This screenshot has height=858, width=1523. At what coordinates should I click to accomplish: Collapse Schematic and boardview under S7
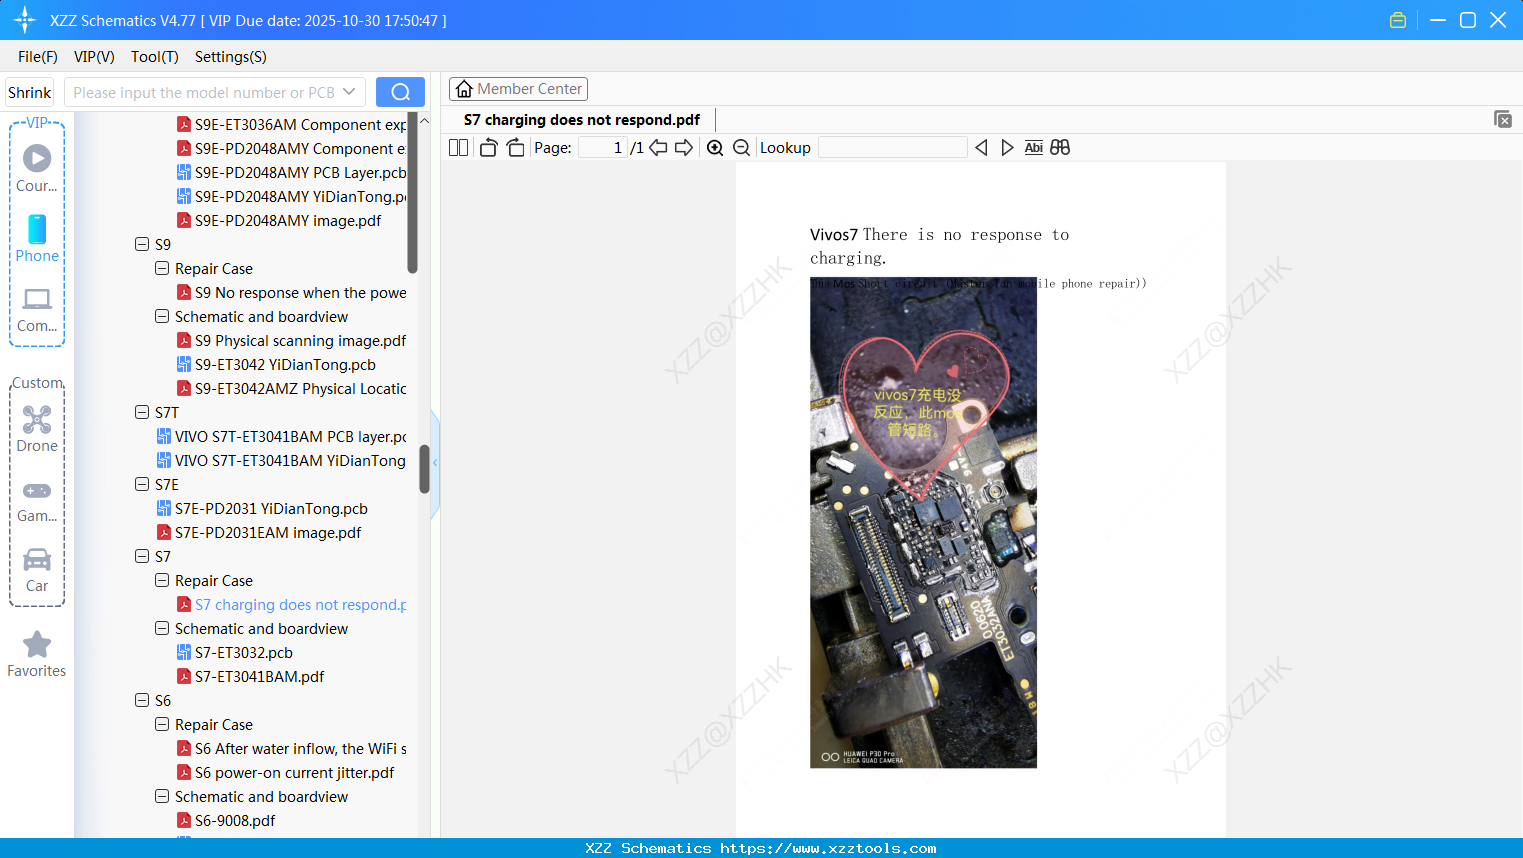162,628
